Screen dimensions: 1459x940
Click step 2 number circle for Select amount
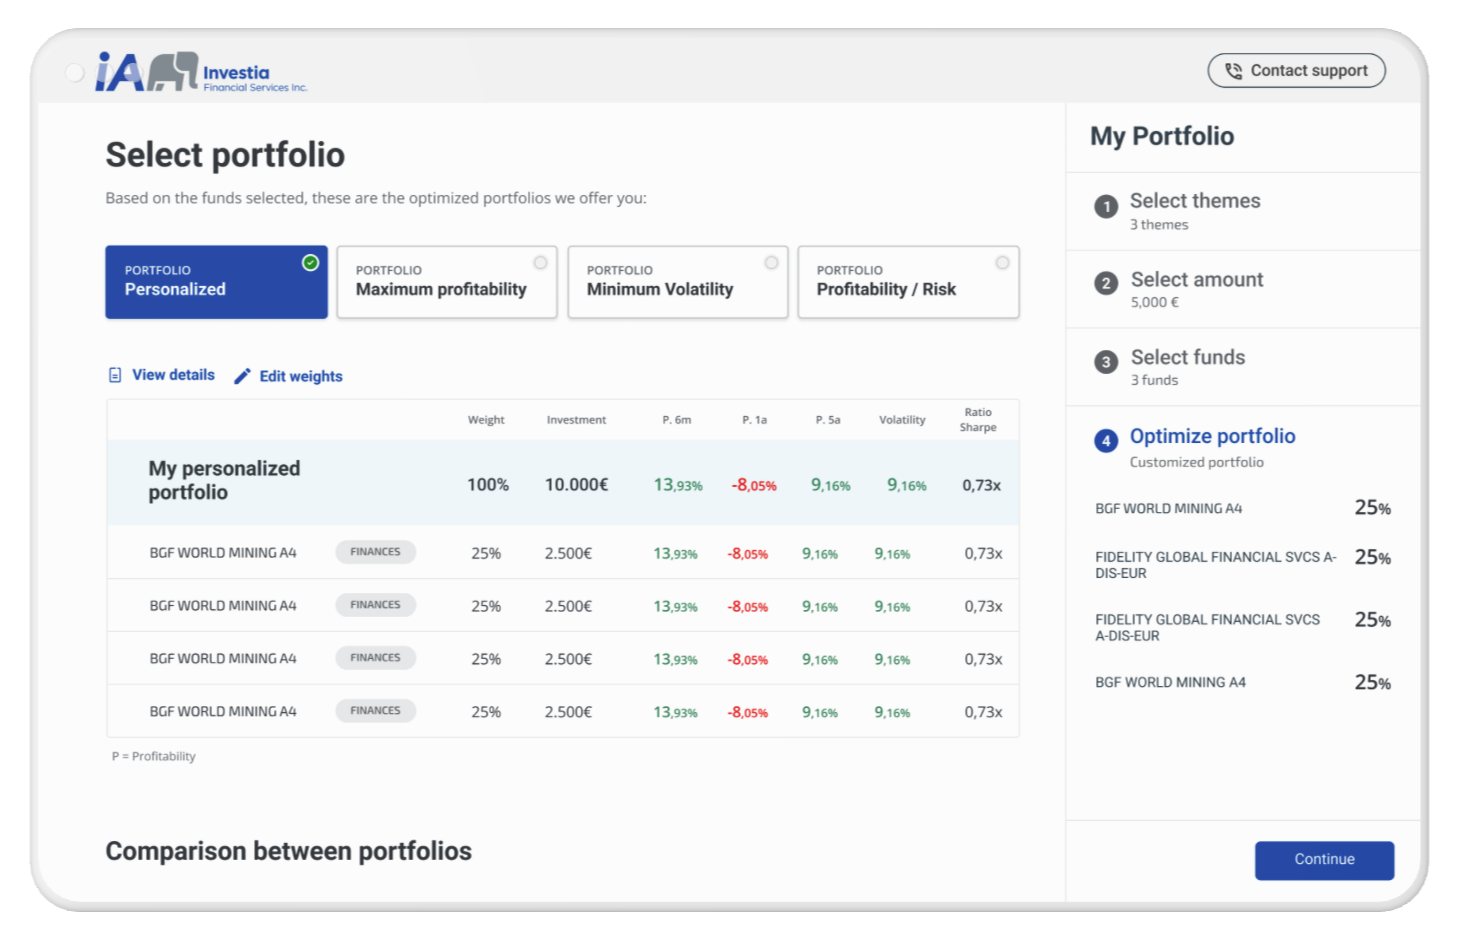point(1106,283)
